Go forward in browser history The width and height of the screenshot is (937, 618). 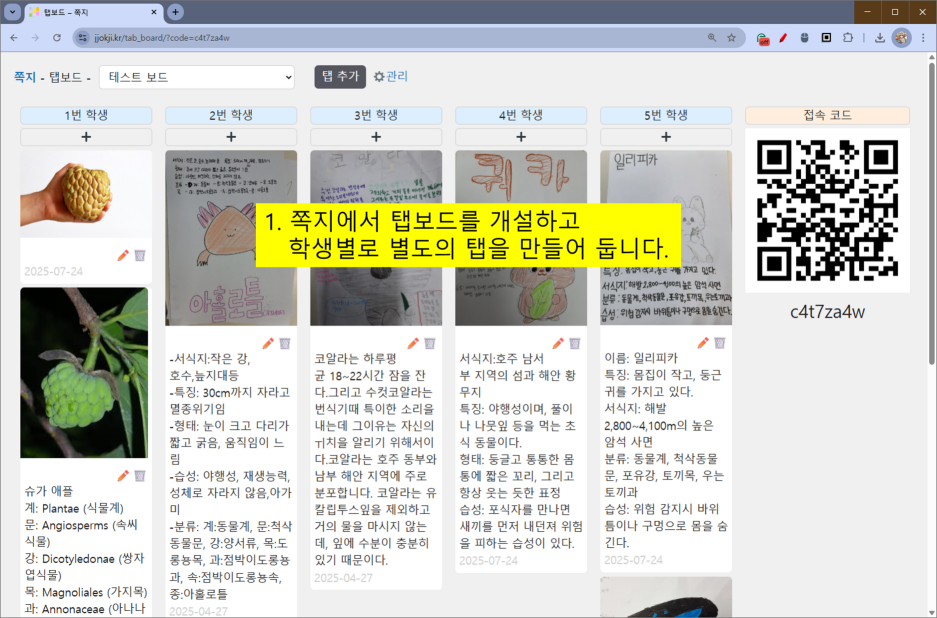pyautogui.click(x=35, y=38)
